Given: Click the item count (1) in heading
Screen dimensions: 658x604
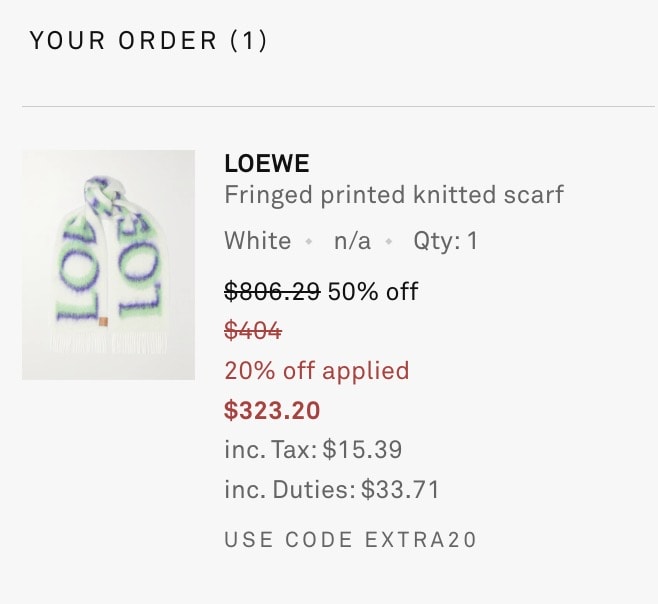Looking at the screenshot, I should pos(248,41).
